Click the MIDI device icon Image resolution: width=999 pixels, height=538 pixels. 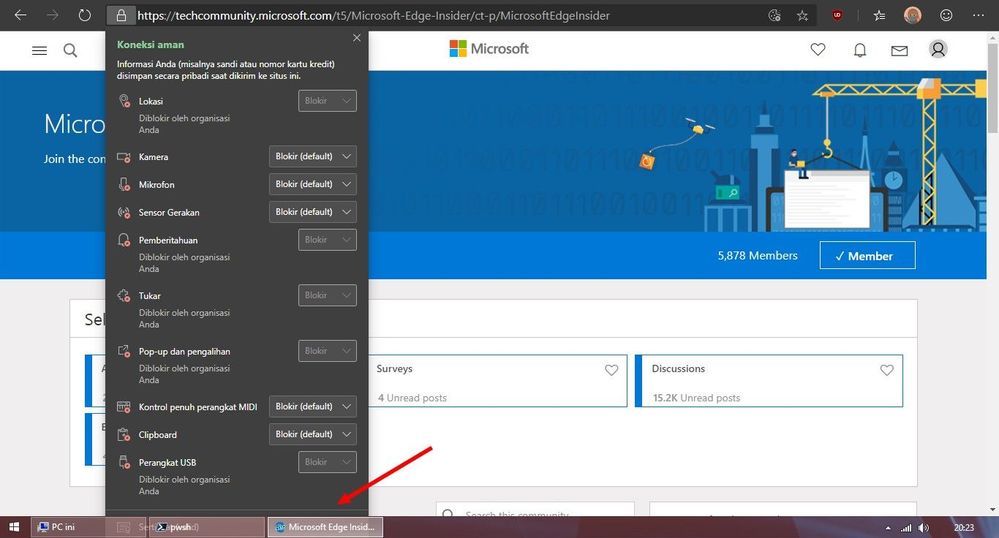click(x=124, y=407)
